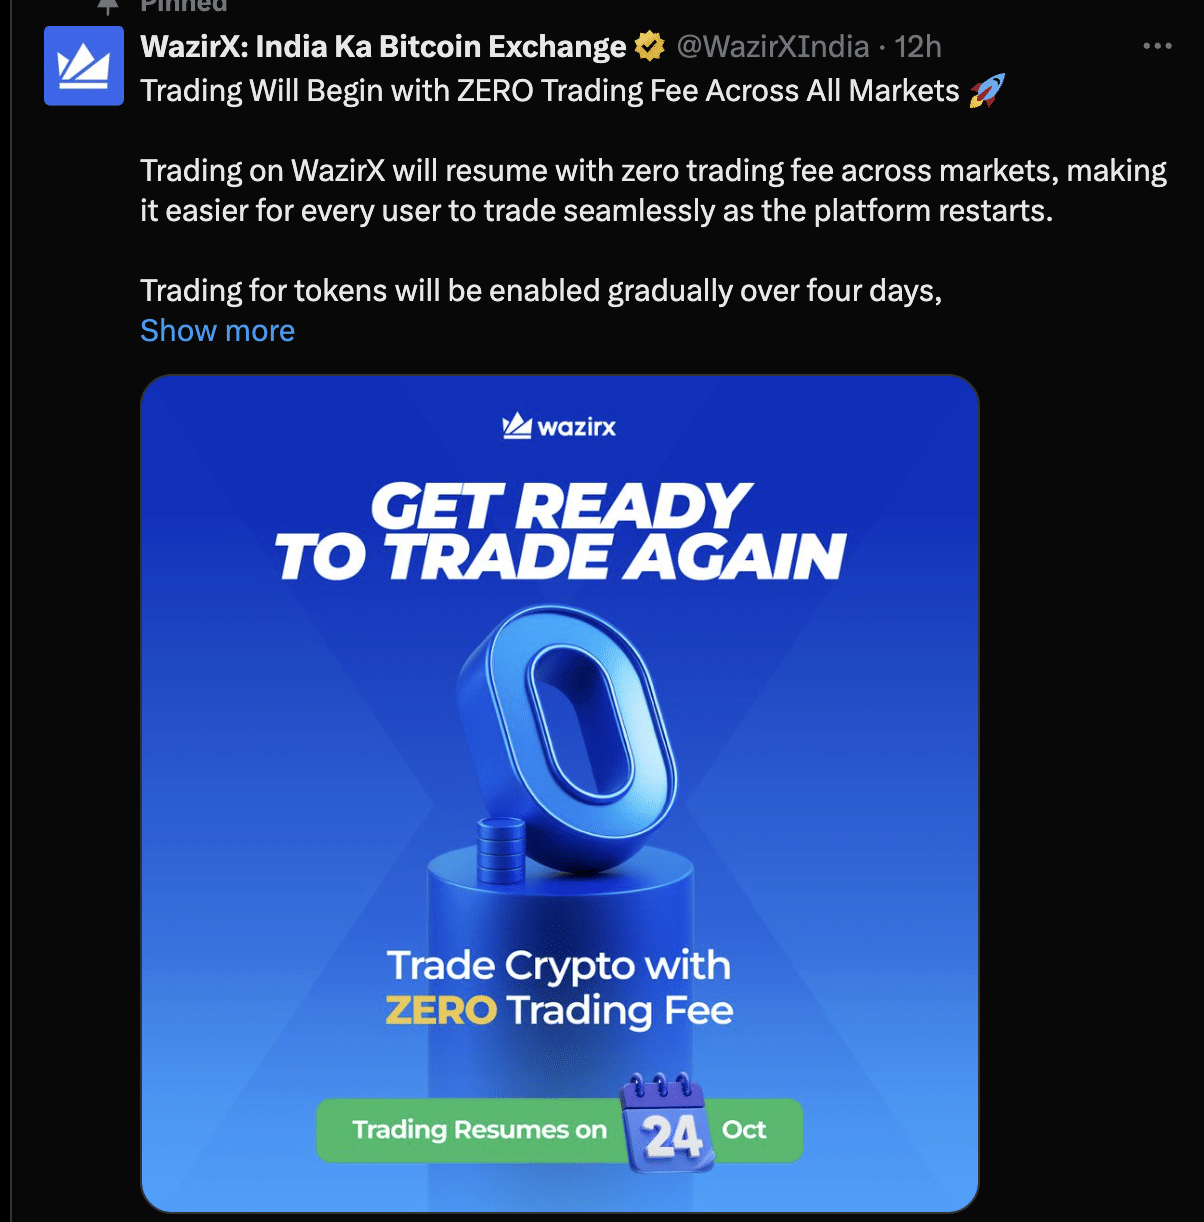Expand the tweet with Show more
The height and width of the screenshot is (1222, 1204).
(218, 331)
